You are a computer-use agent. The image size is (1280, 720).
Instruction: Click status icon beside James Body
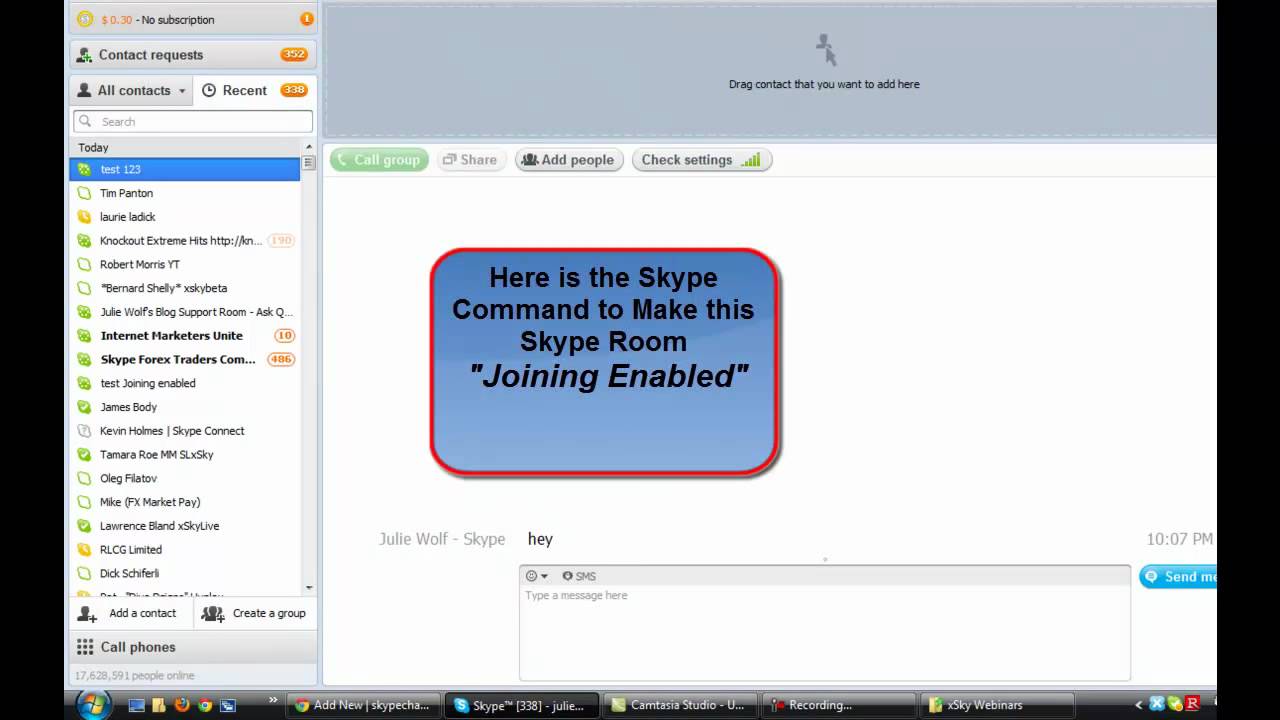(x=84, y=407)
